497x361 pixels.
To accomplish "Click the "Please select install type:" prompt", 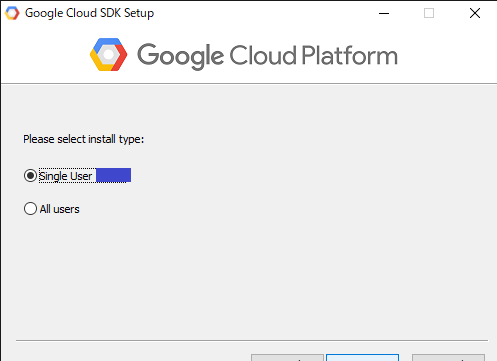I will pos(83,139).
